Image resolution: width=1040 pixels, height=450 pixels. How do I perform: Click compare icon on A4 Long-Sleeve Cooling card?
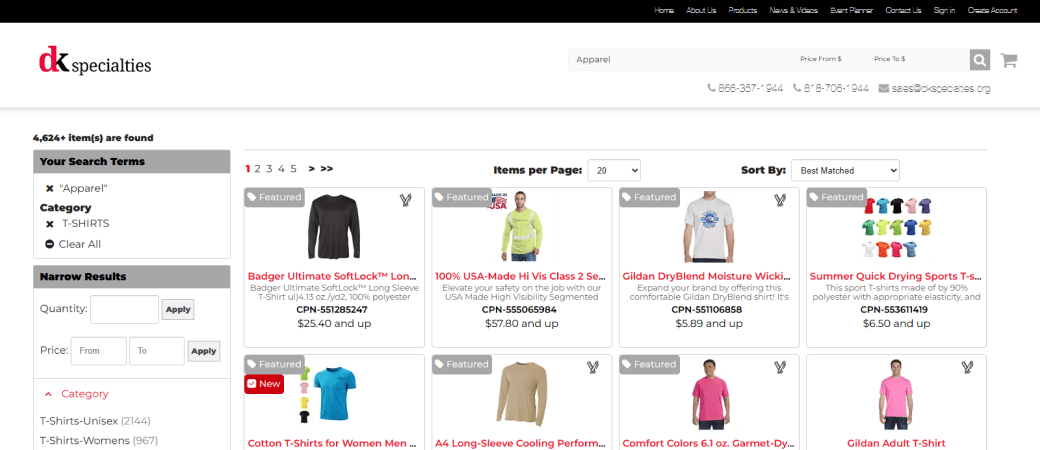coord(593,367)
